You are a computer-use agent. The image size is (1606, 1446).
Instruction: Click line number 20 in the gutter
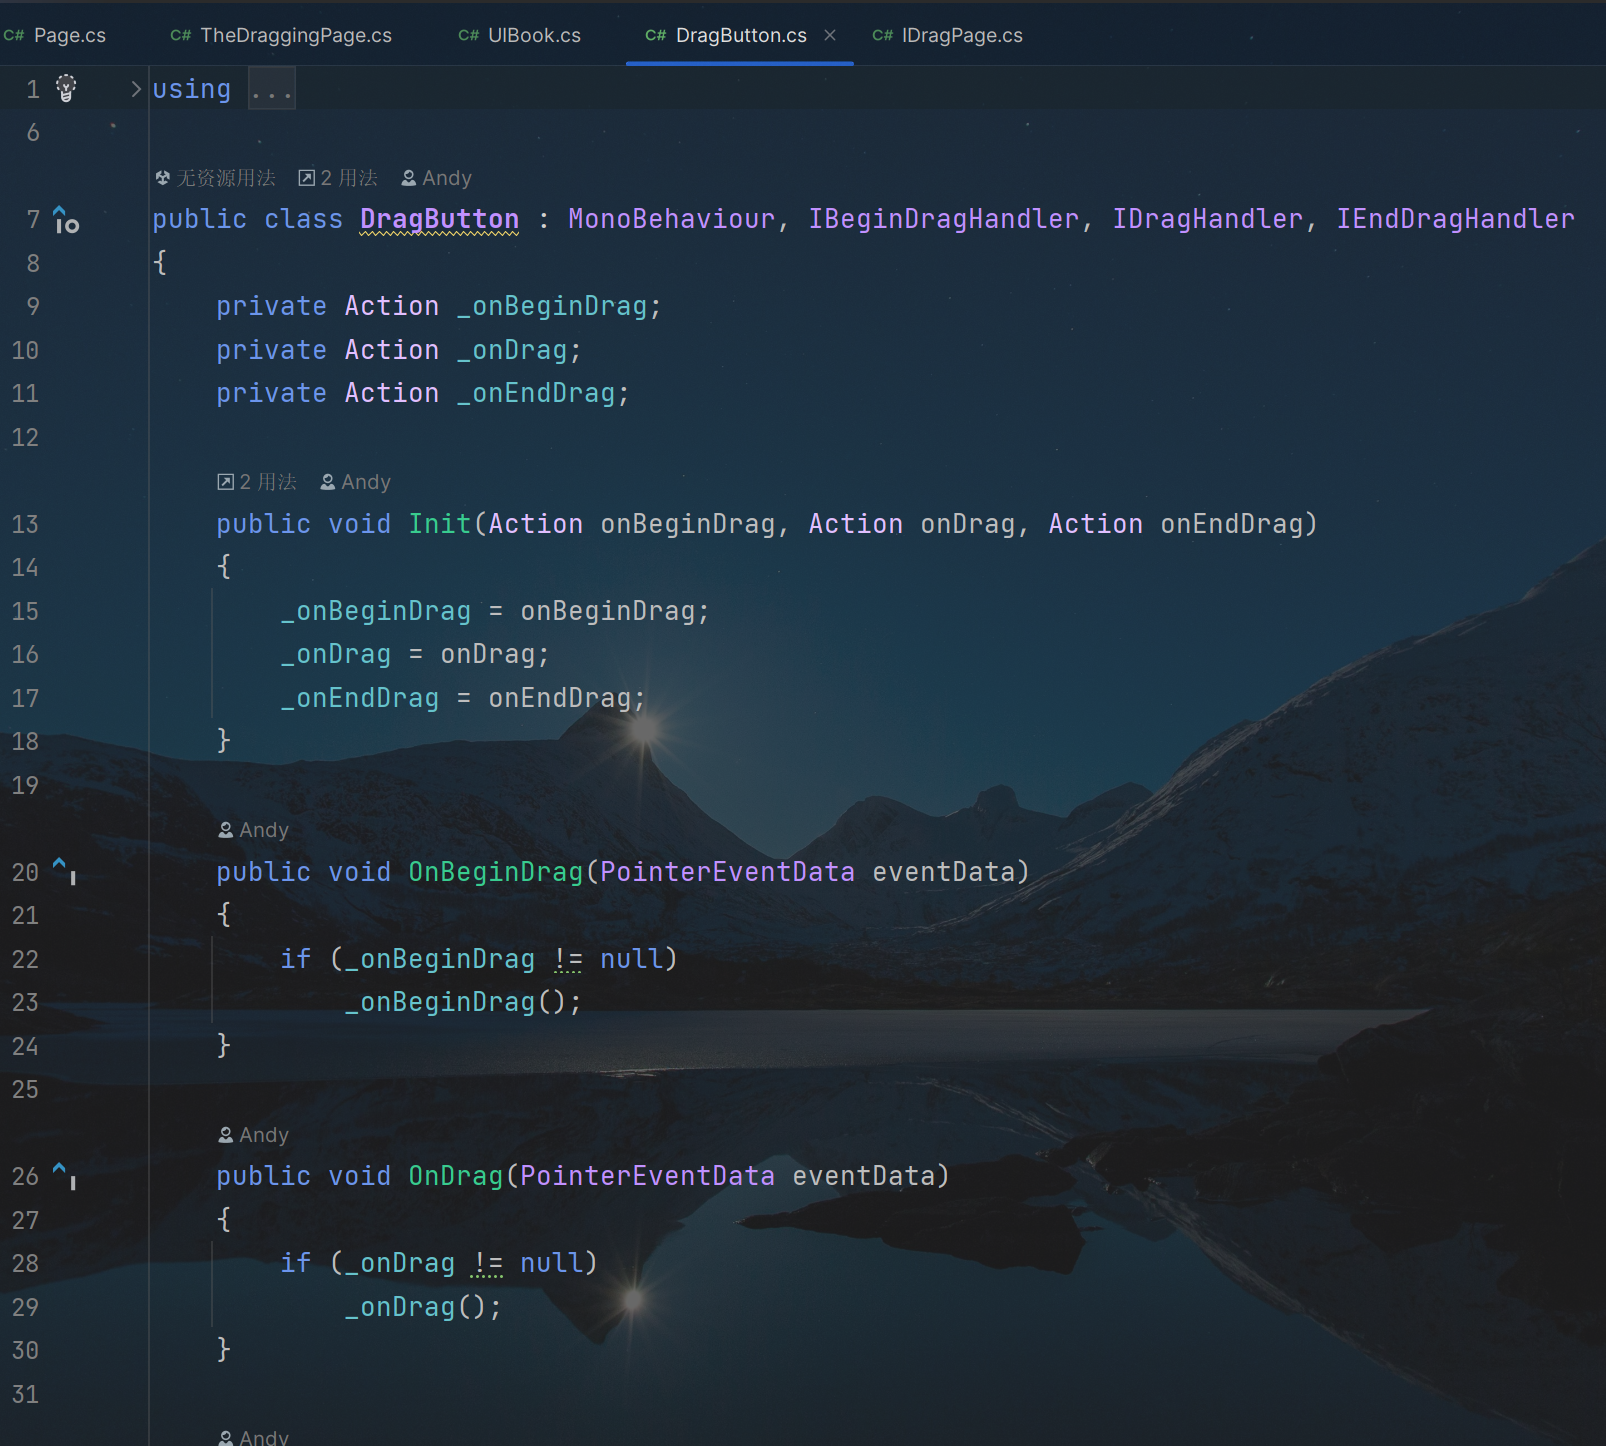point(25,872)
